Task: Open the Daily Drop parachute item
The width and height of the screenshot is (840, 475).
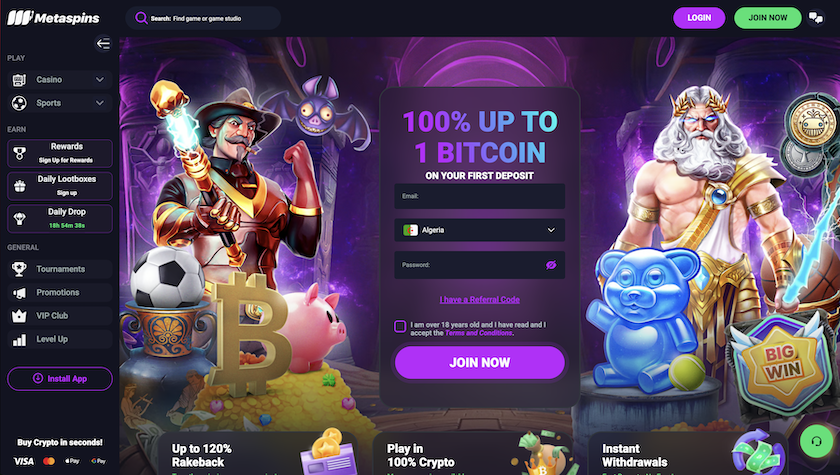Action: point(60,218)
